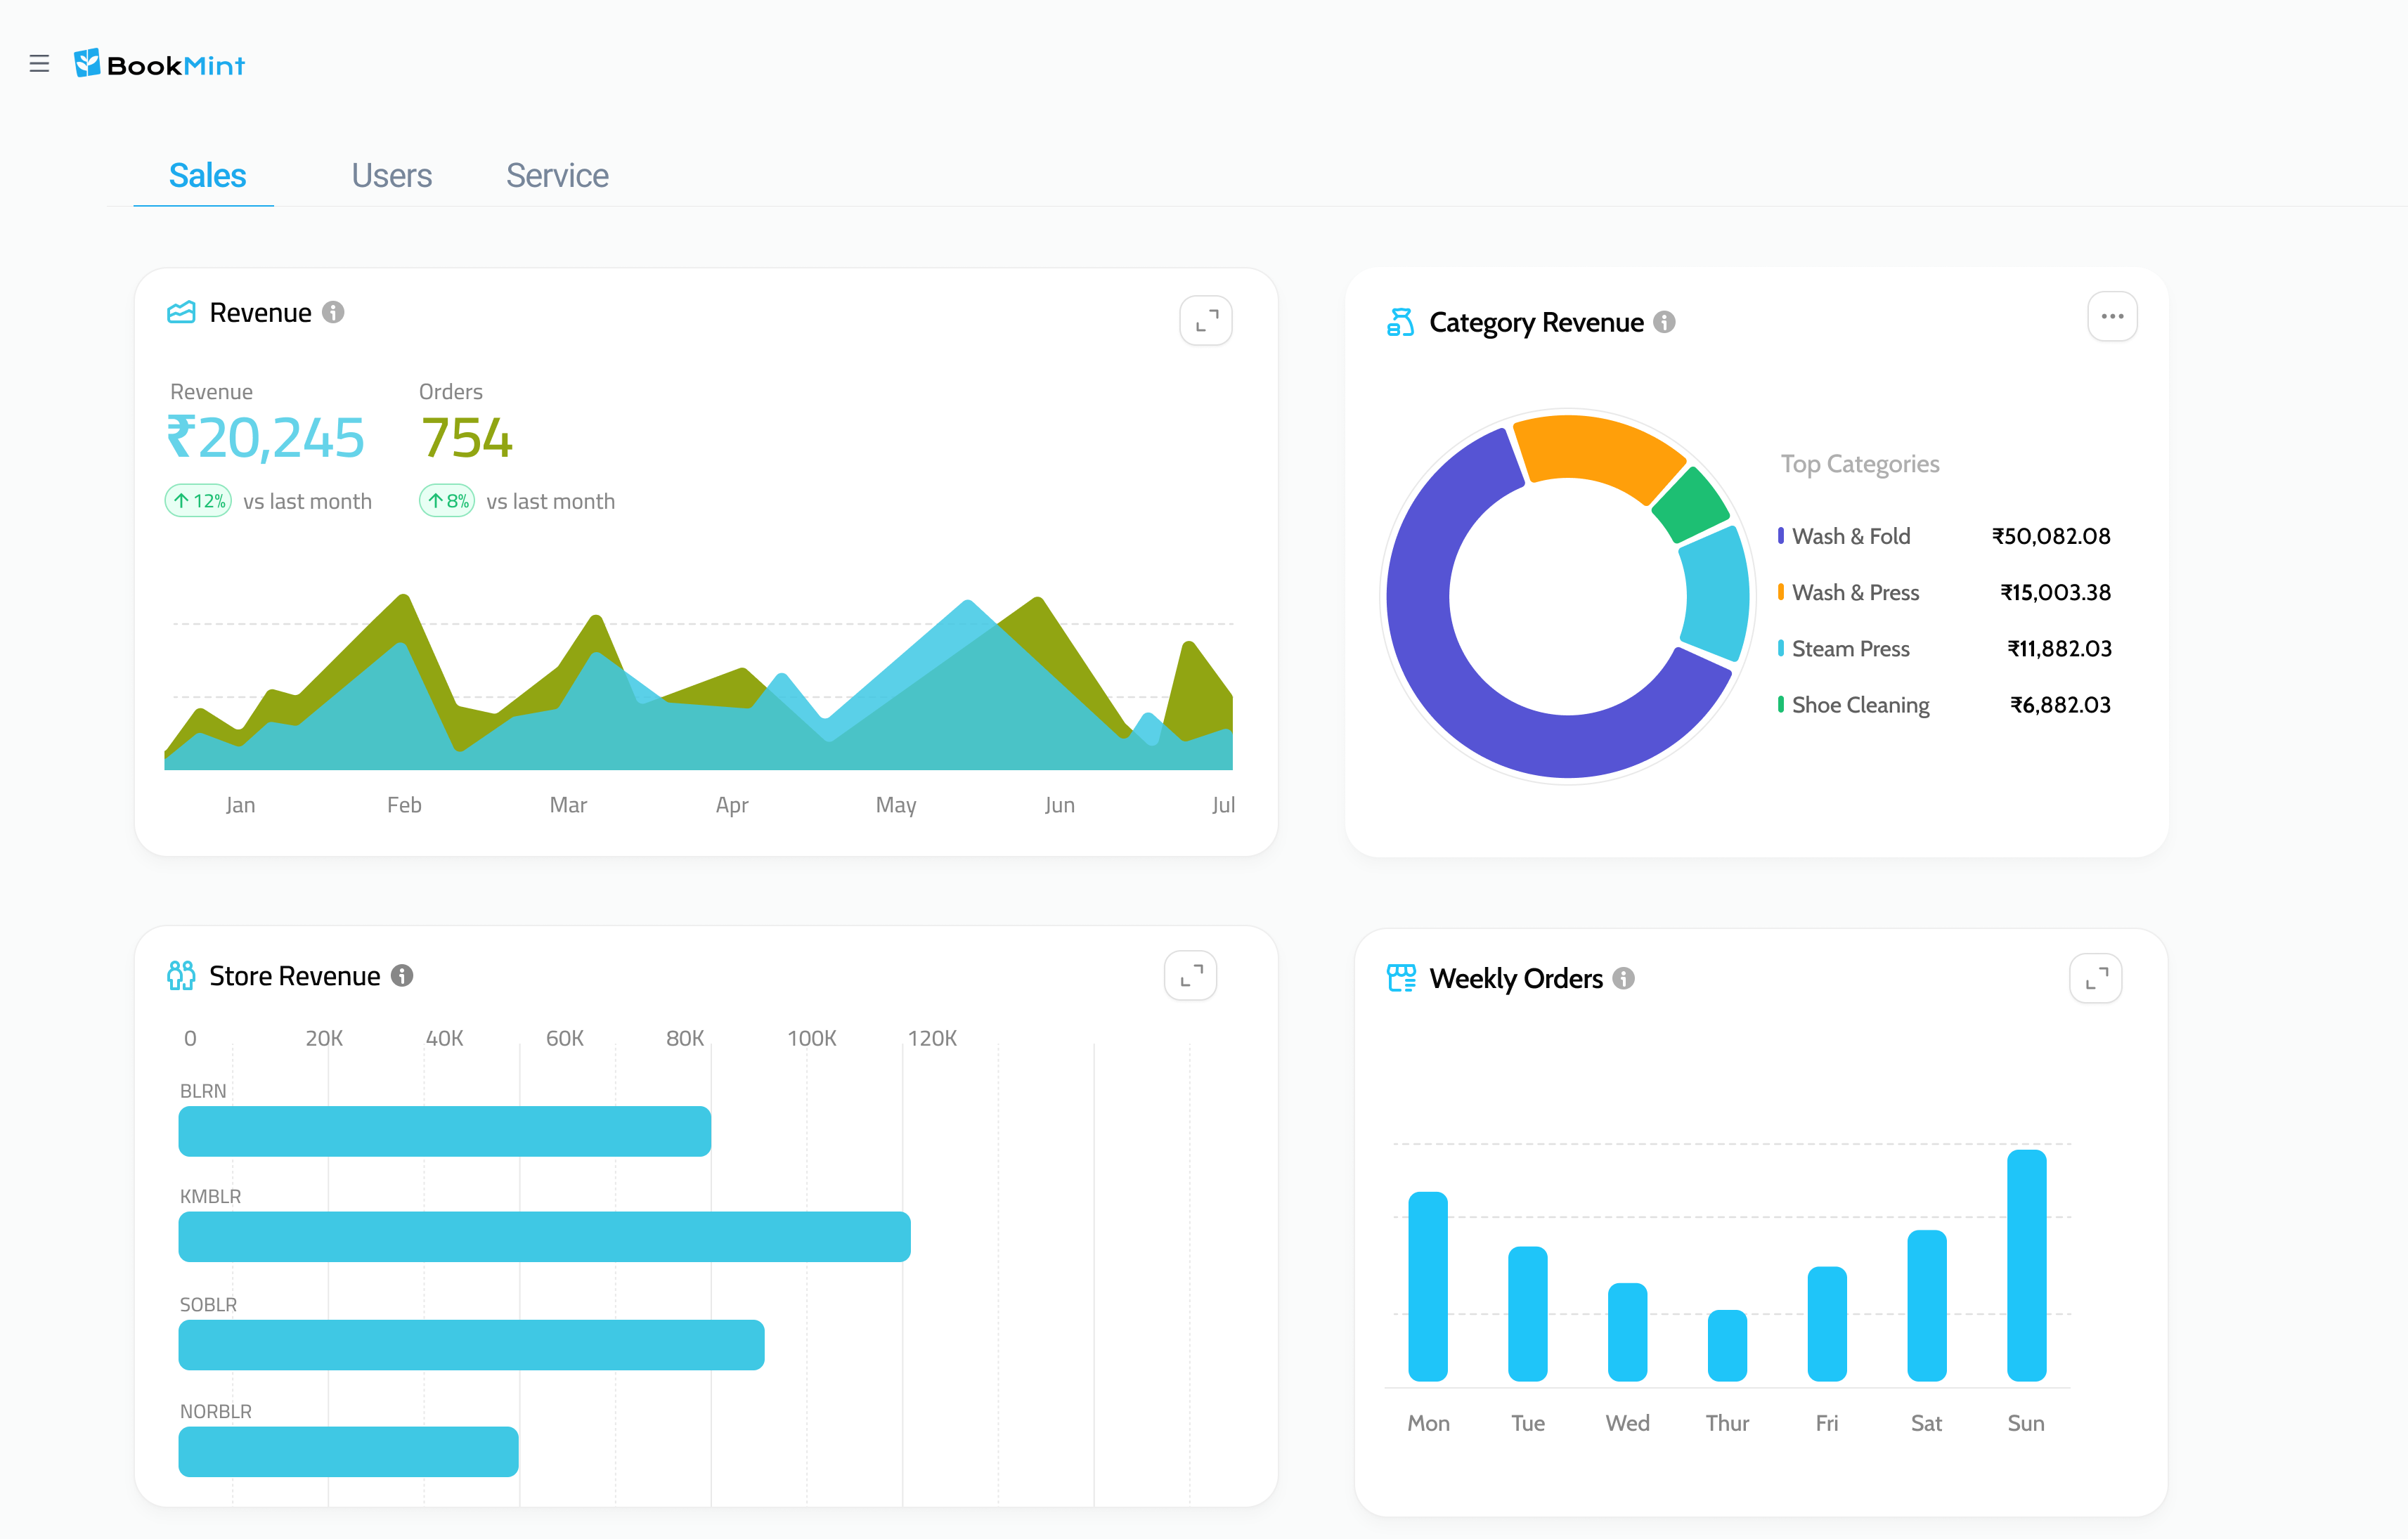Switch to the Users tab
Image resolution: width=2408 pixels, height=1539 pixels.
pyautogui.click(x=391, y=176)
